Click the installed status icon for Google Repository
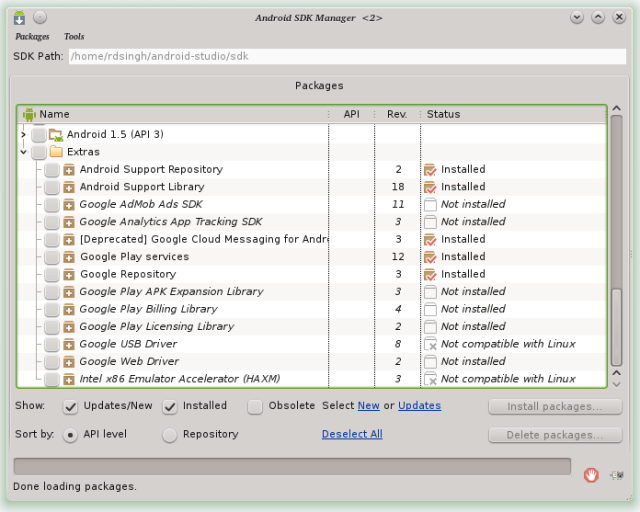Screen dimensions: 640x512 click(x=430, y=274)
